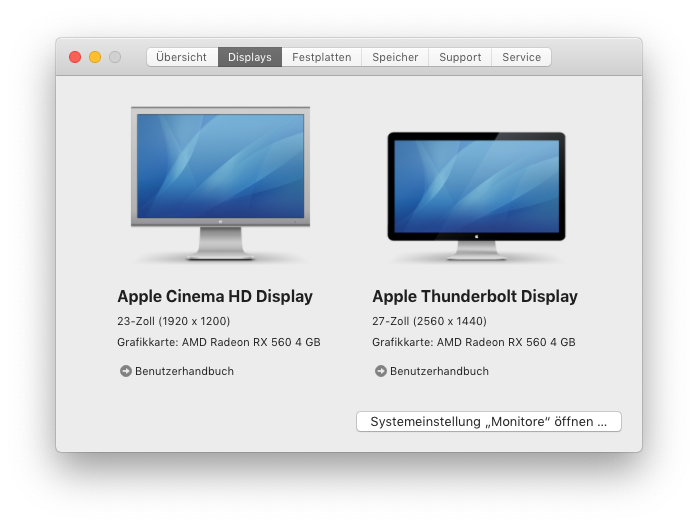Minimize the window with yellow button

[95, 57]
